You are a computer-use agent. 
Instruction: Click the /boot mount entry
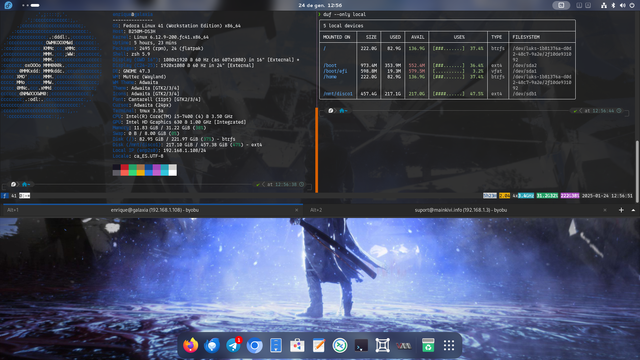[x=330, y=65]
